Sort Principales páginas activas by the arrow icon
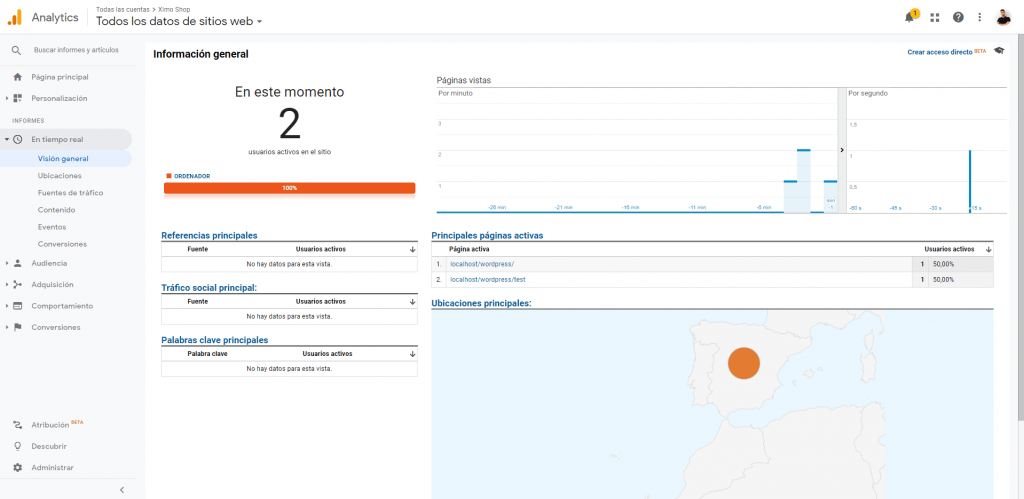1024x499 pixels. click(988, 249)
